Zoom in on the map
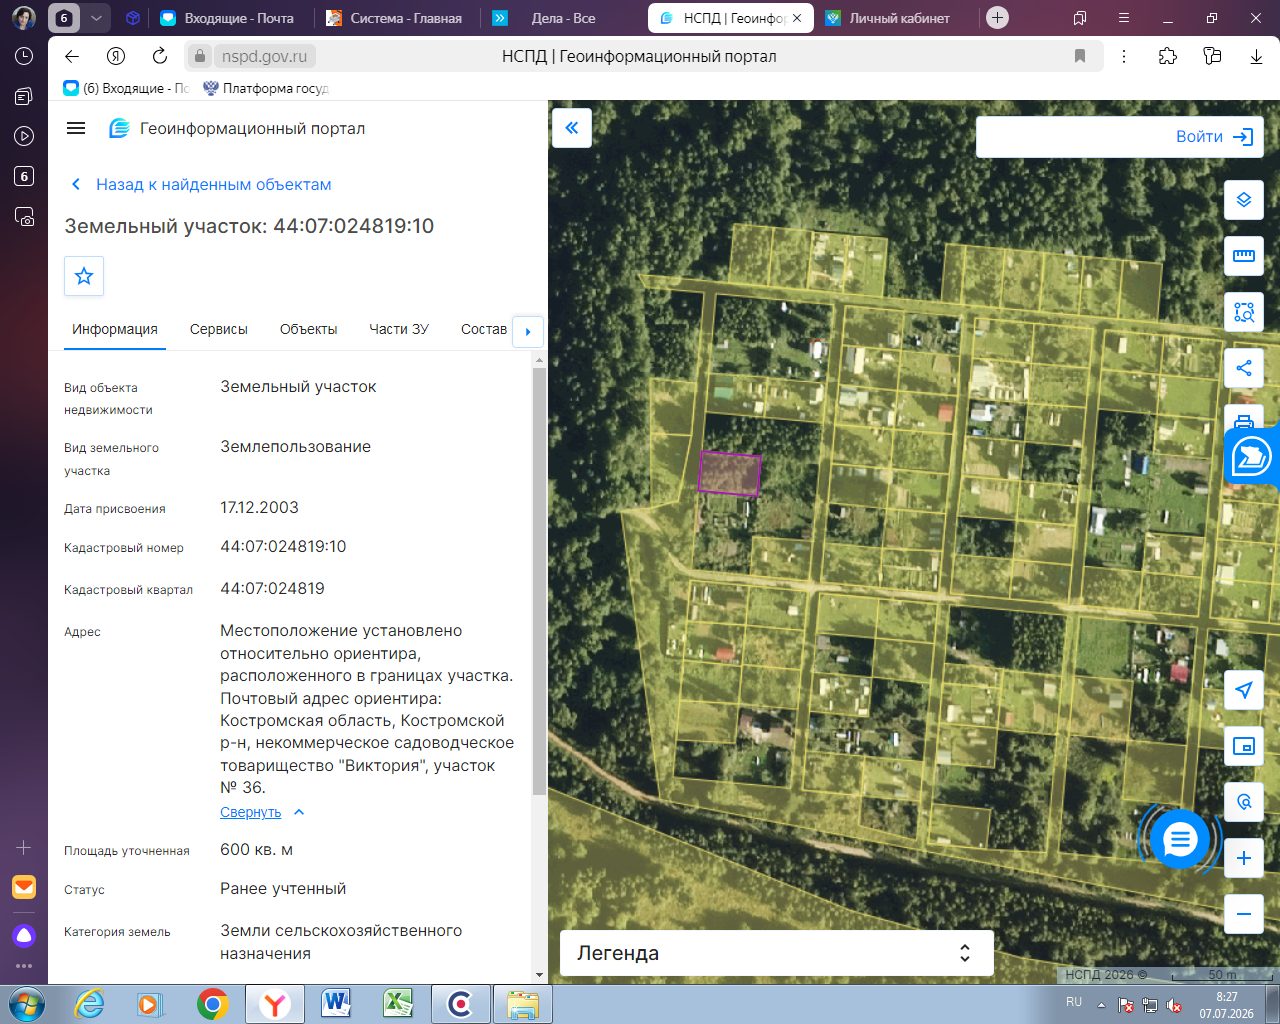The image size is (1280, 1024). (1244, 858)
